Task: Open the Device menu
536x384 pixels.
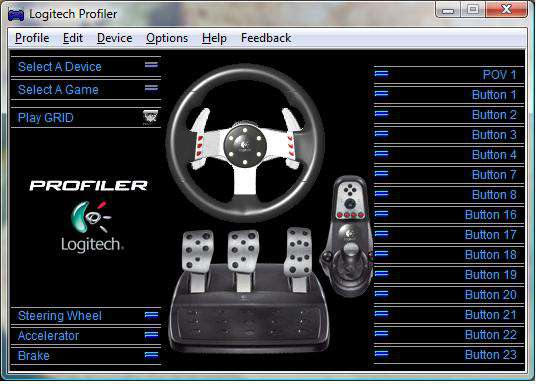Action: (115, 38)
